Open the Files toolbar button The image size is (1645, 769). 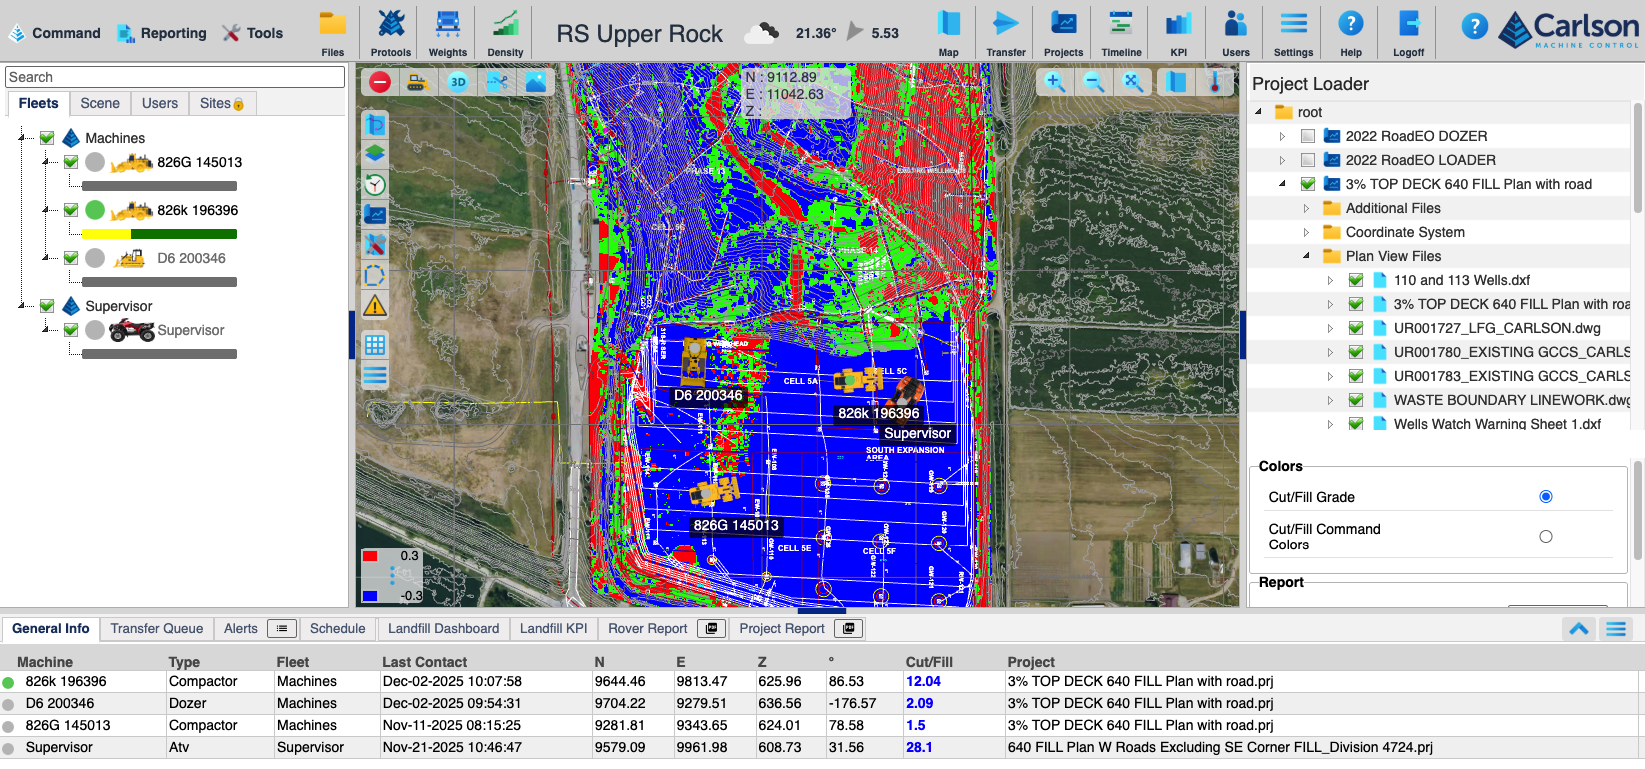point(333,32)
